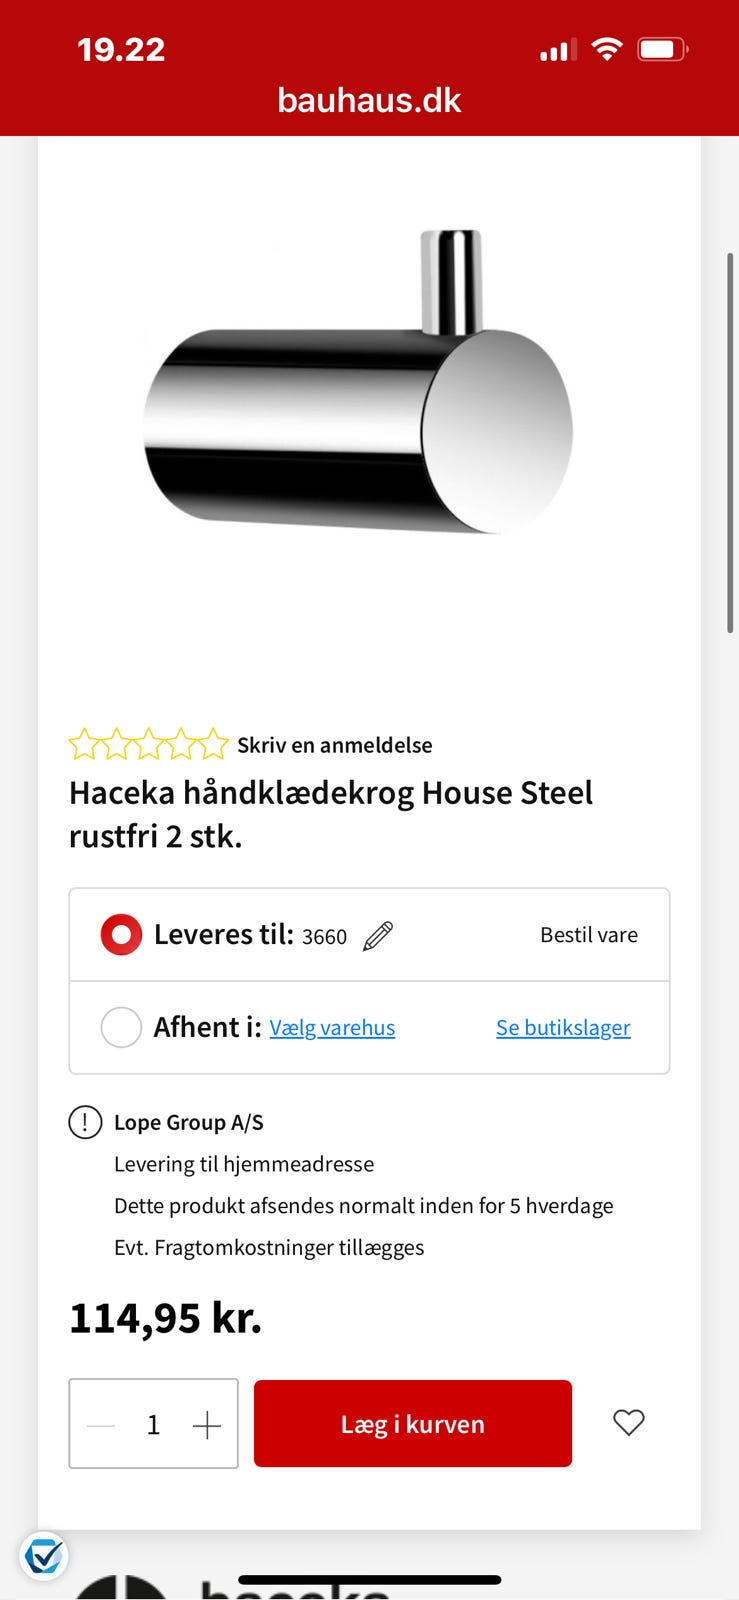Tap the bauhaus.dk address bar

coord(369,100)
